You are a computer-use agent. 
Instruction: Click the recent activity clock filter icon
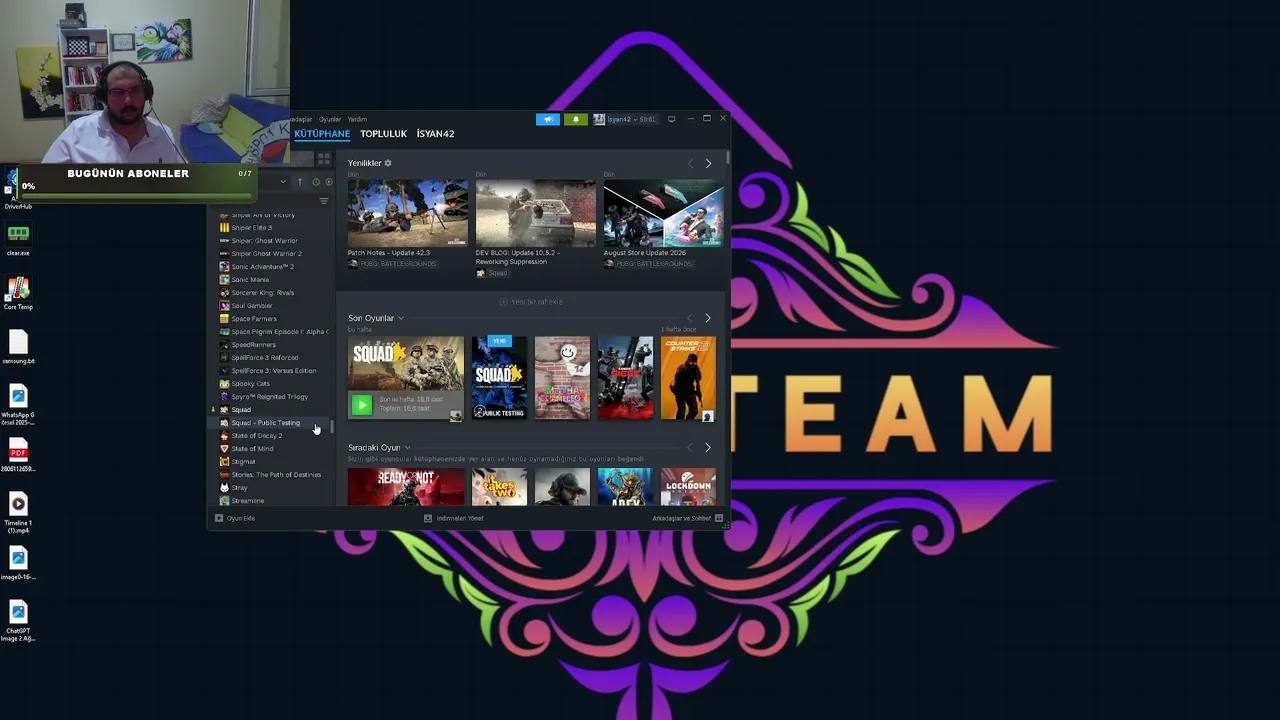click(x=316, y=182)
